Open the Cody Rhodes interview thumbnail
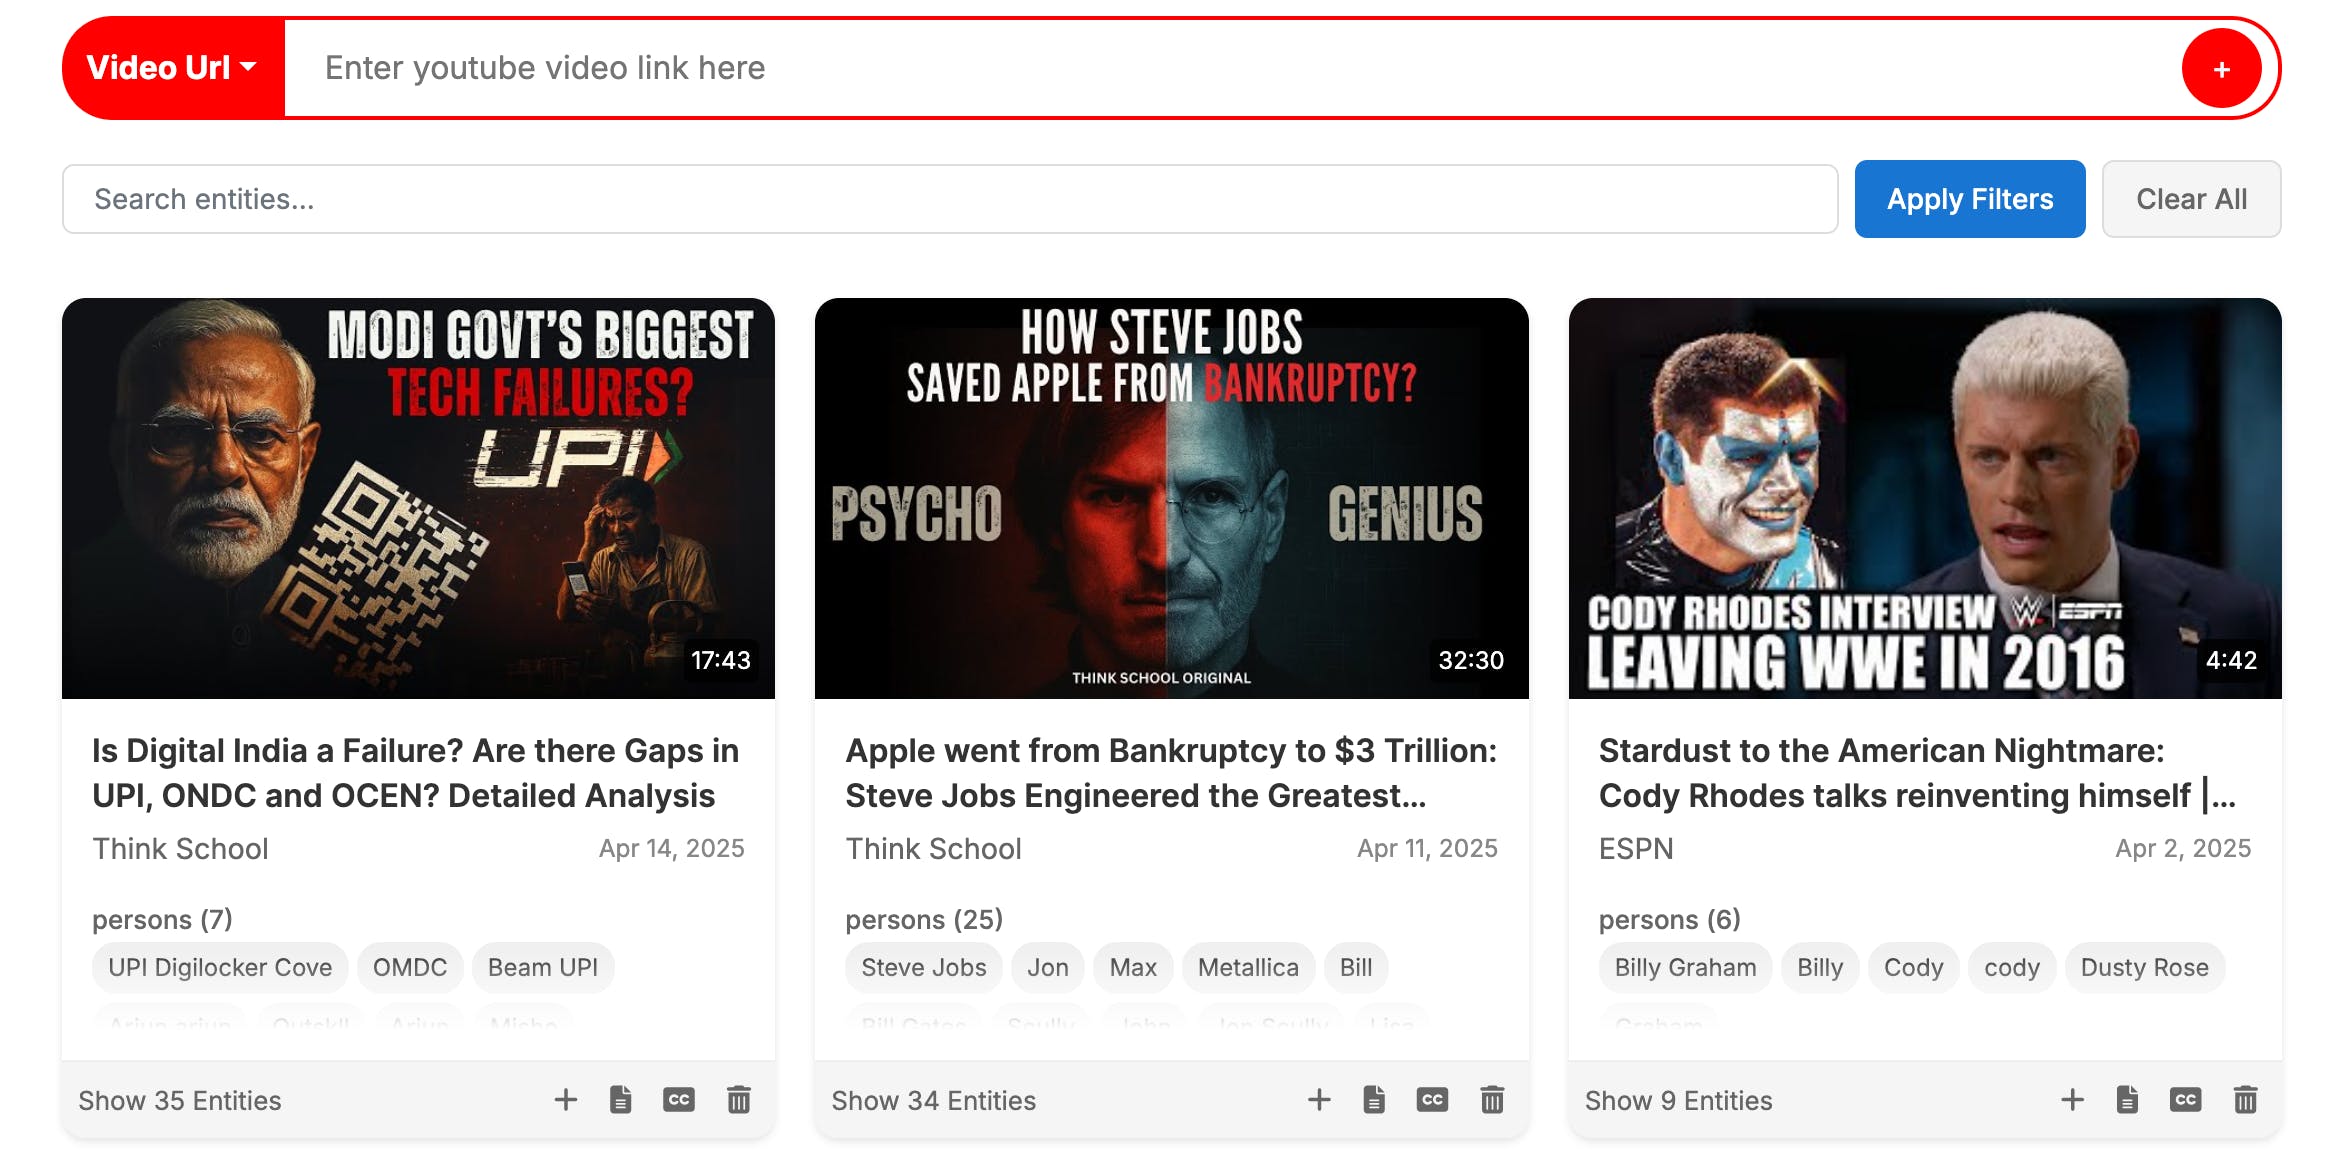The height and width of the screenshot is (1168, 2340). coord(1924,498)
